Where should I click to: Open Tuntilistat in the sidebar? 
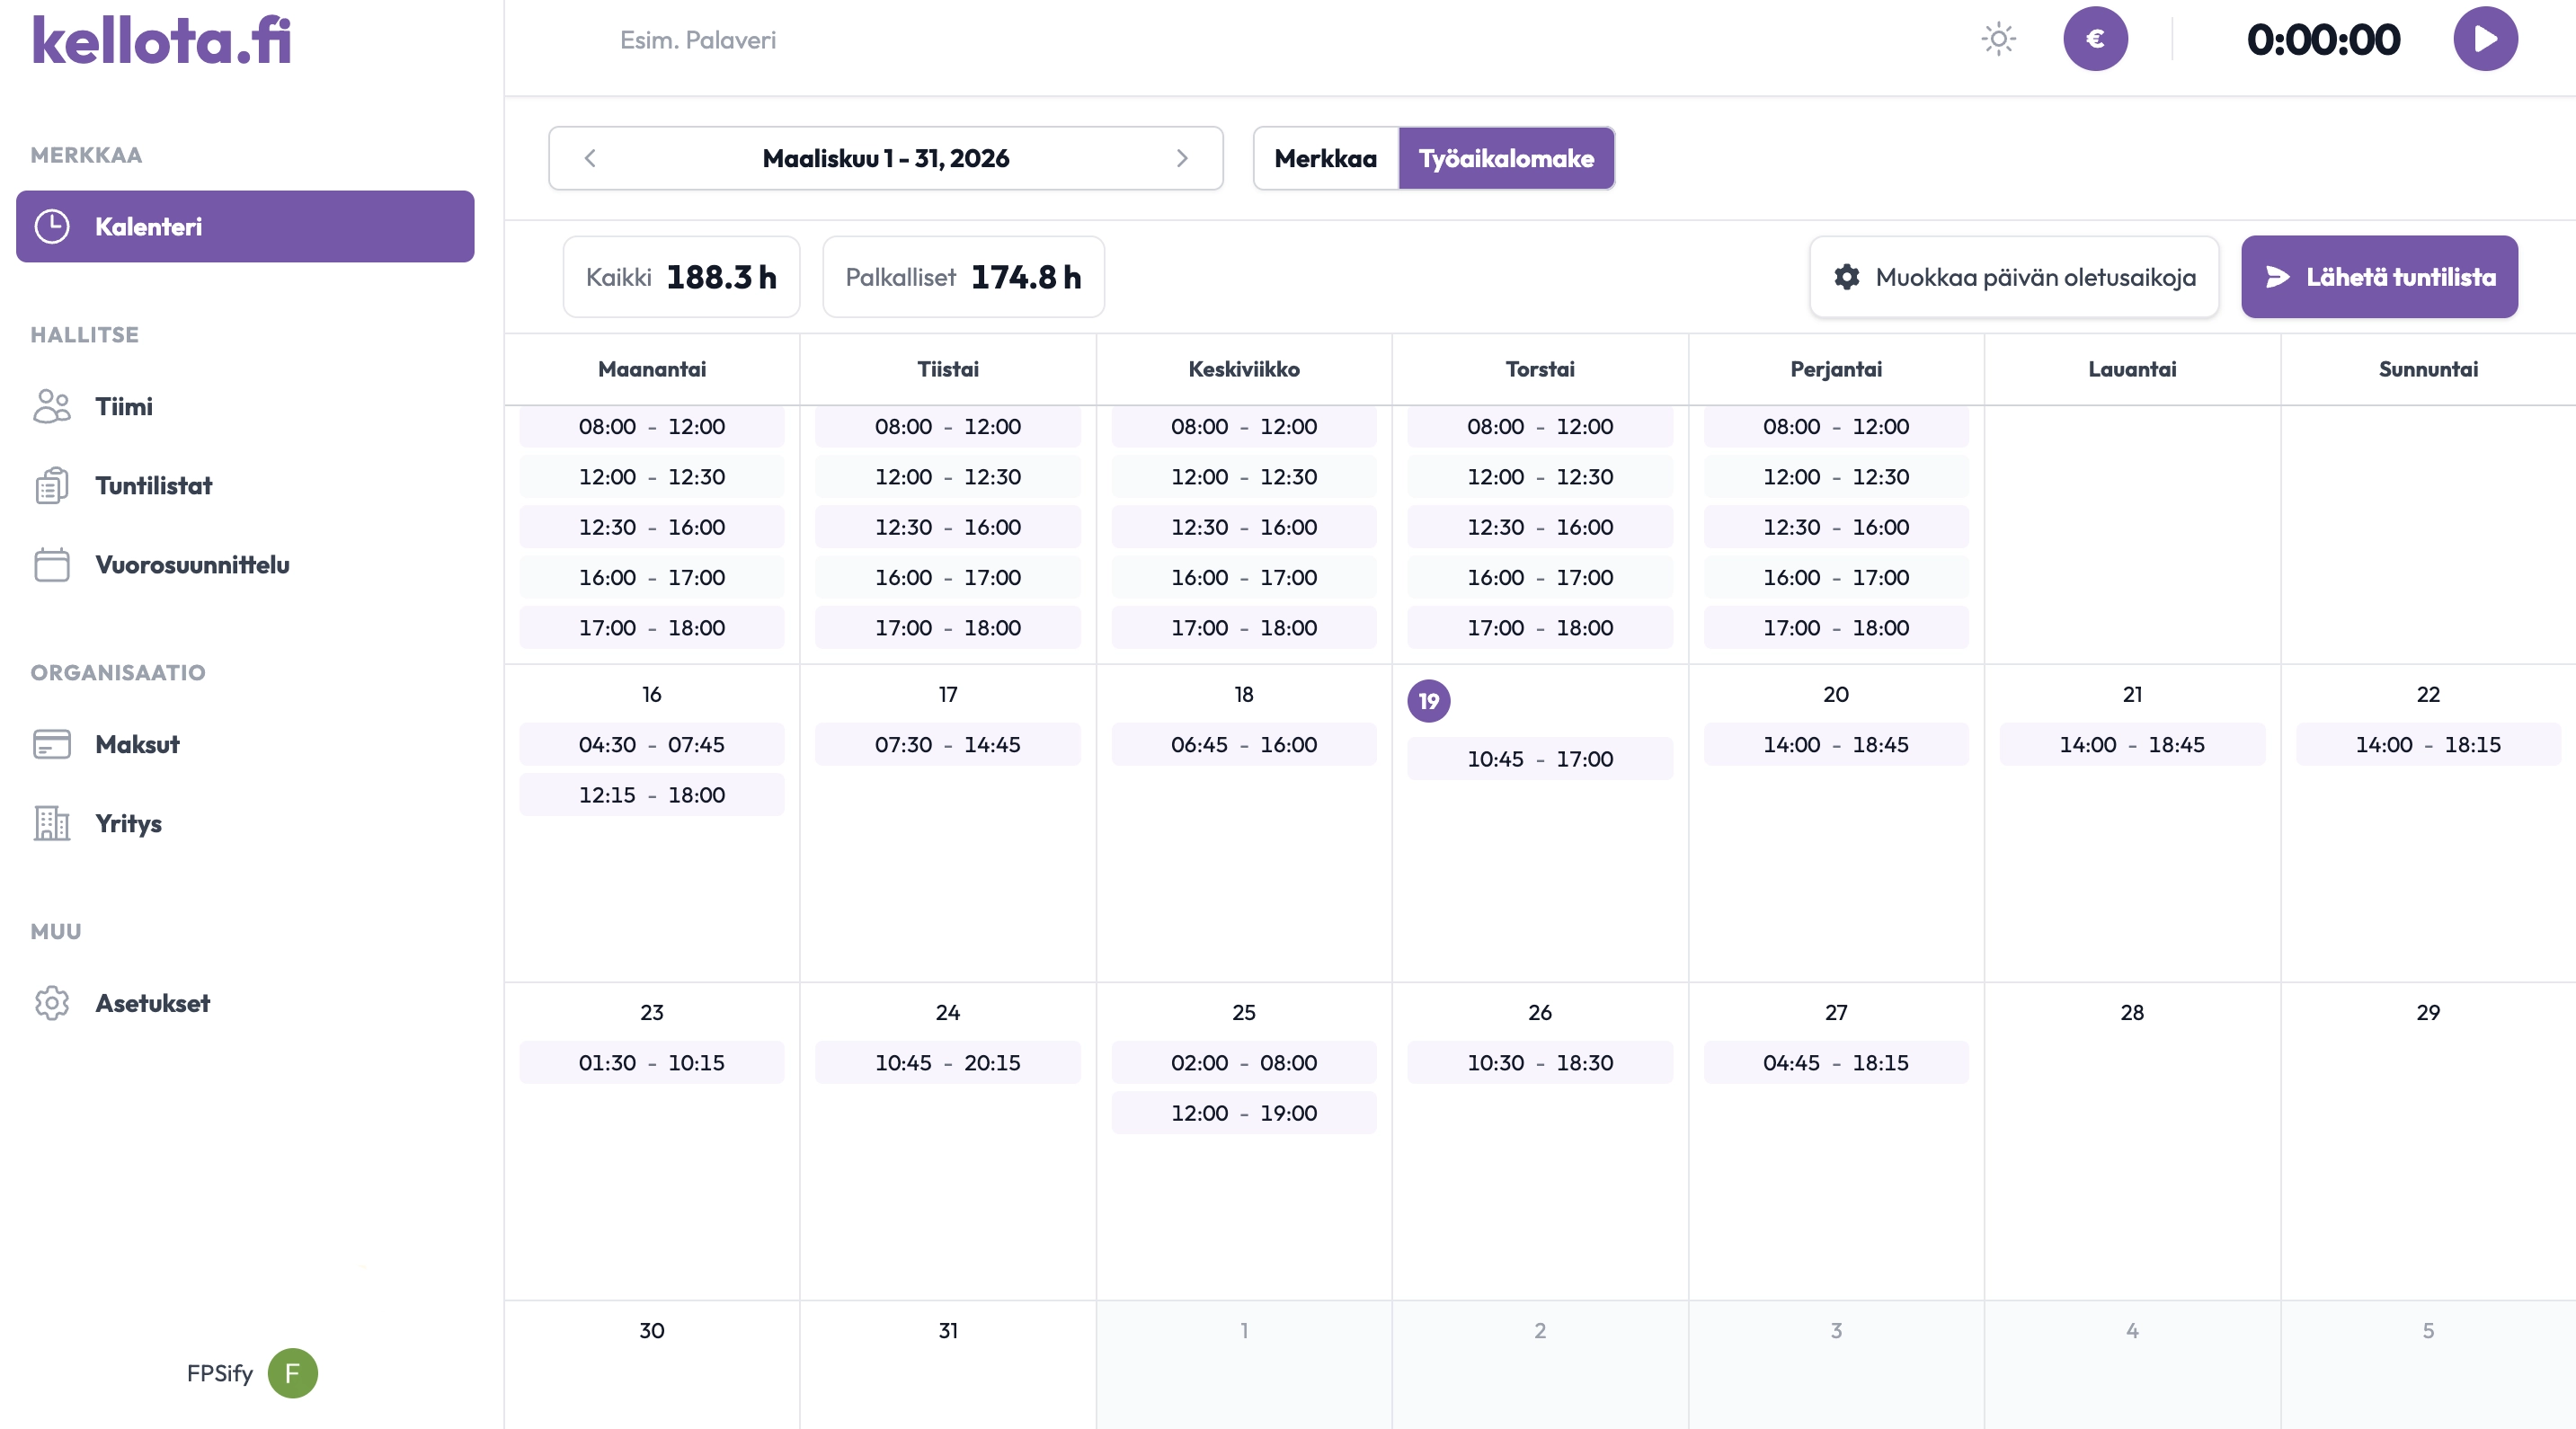coord(153,486)
